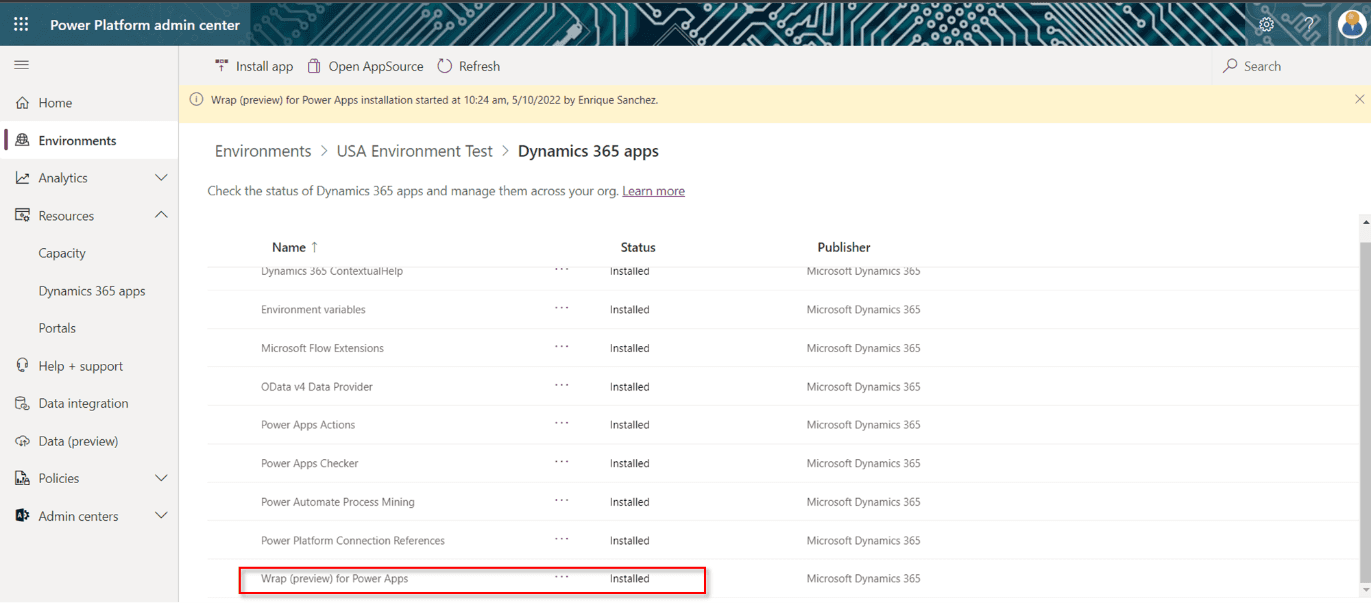Select the Power Apps Actions row name
Image resolution: width=1371 pixels, height=603 pixels.
tap(308, 425)
